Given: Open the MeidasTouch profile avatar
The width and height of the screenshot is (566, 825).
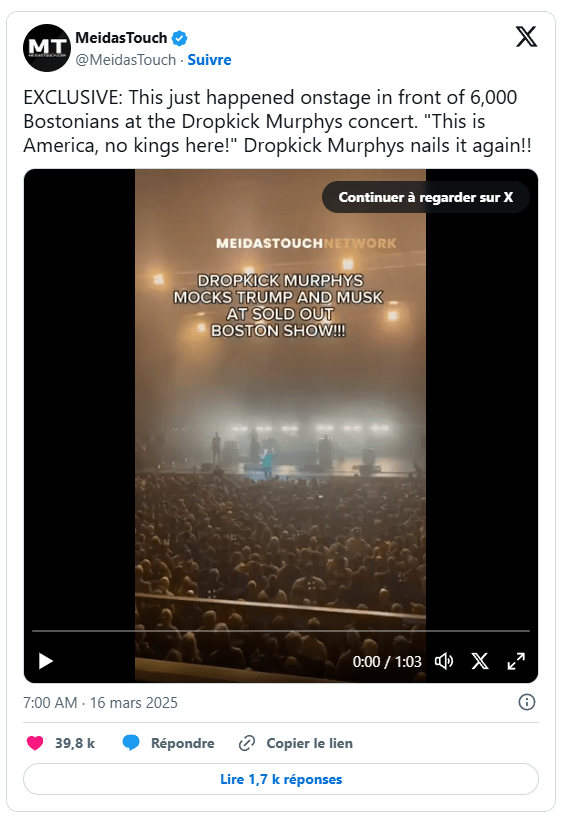Looking at the screenshot, I should coord(47,48).
